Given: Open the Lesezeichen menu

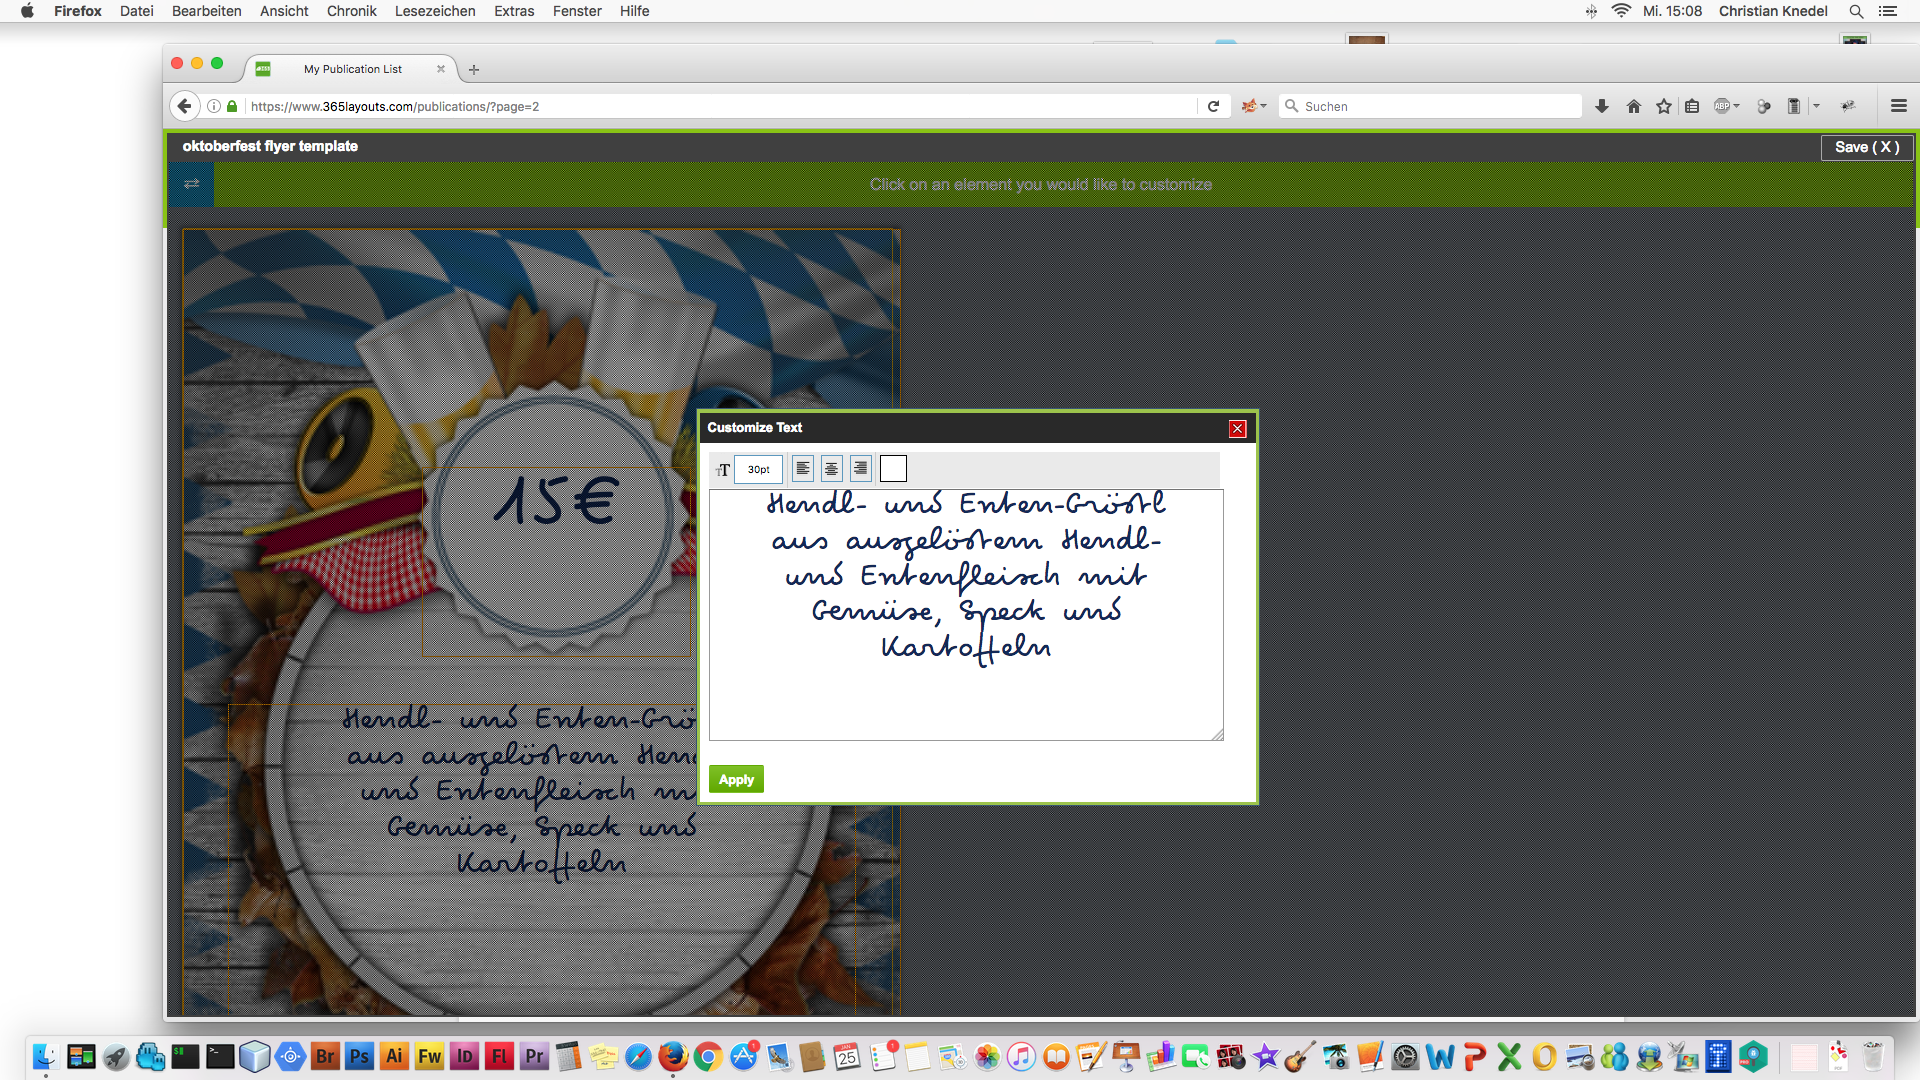Looking at the screenshot, I should click(435, 11).
